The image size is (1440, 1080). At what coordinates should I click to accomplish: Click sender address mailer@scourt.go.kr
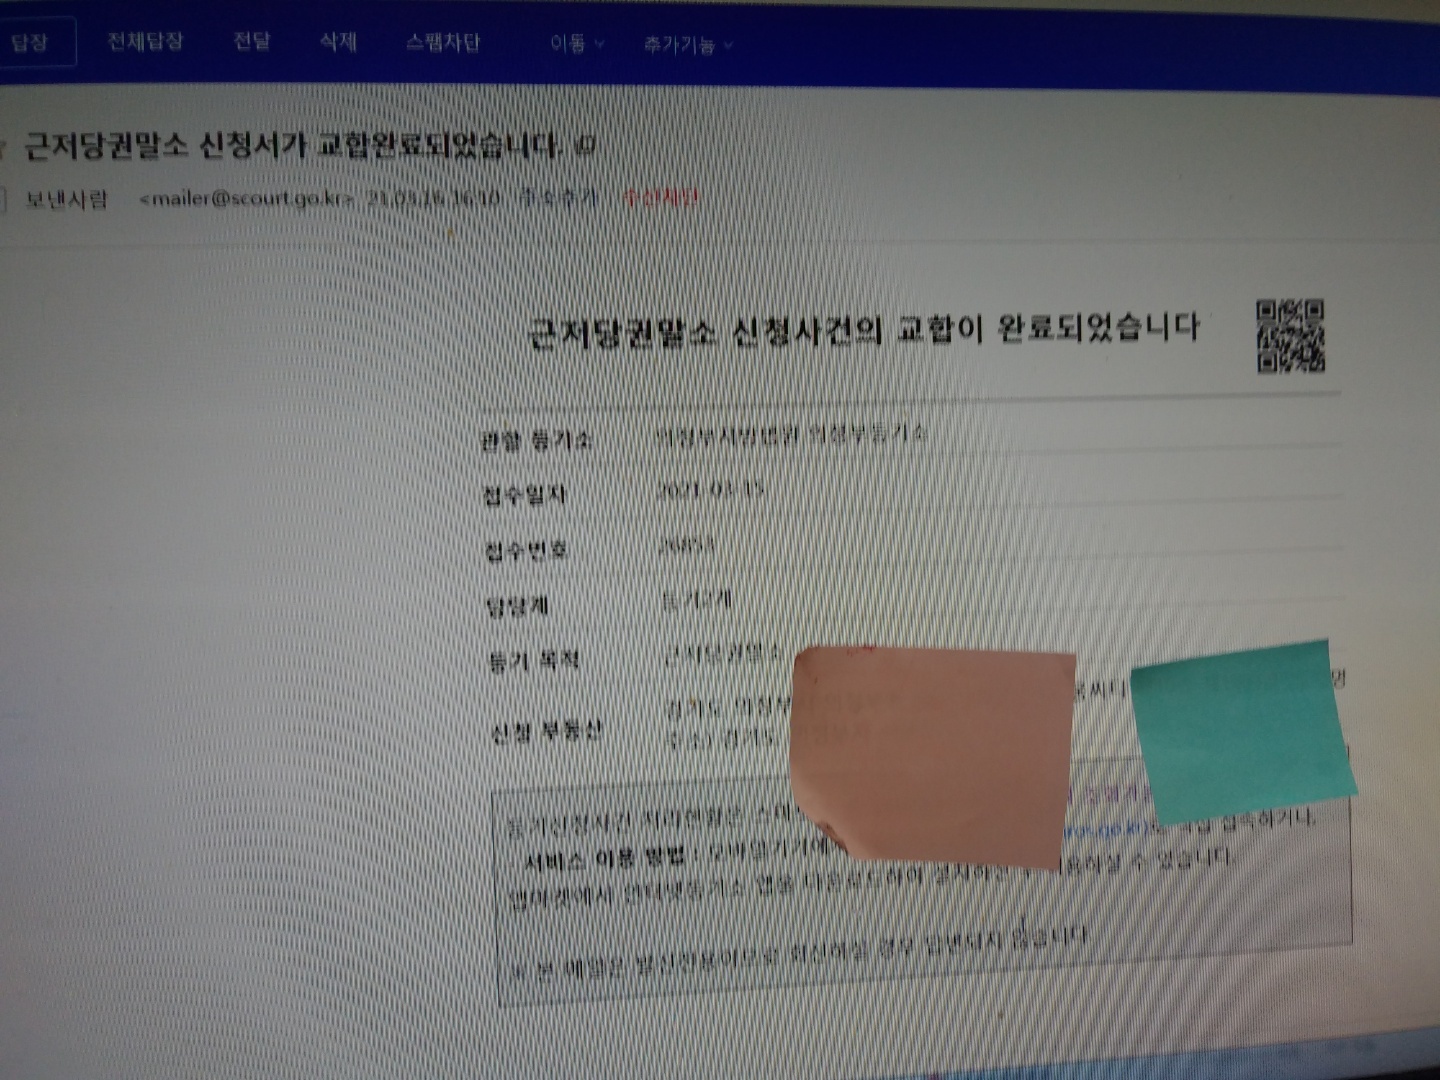pos(247,198)
